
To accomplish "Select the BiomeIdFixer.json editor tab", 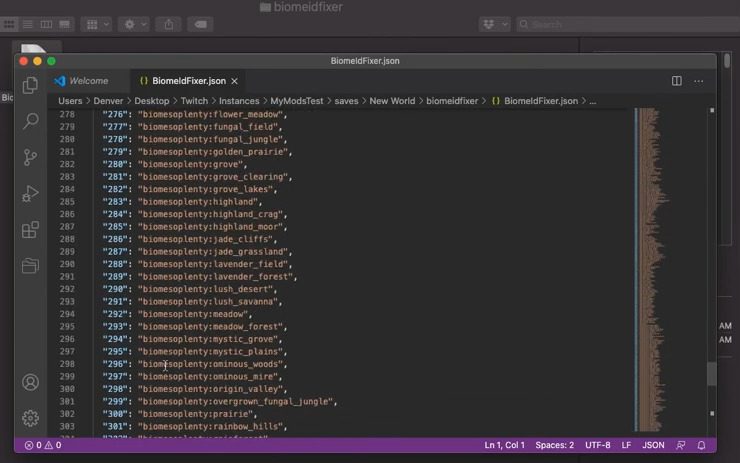I will tap(189, 81).
